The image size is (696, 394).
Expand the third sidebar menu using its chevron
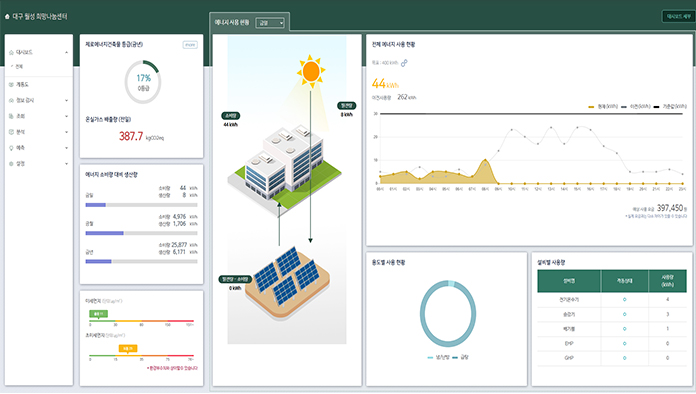67,100
